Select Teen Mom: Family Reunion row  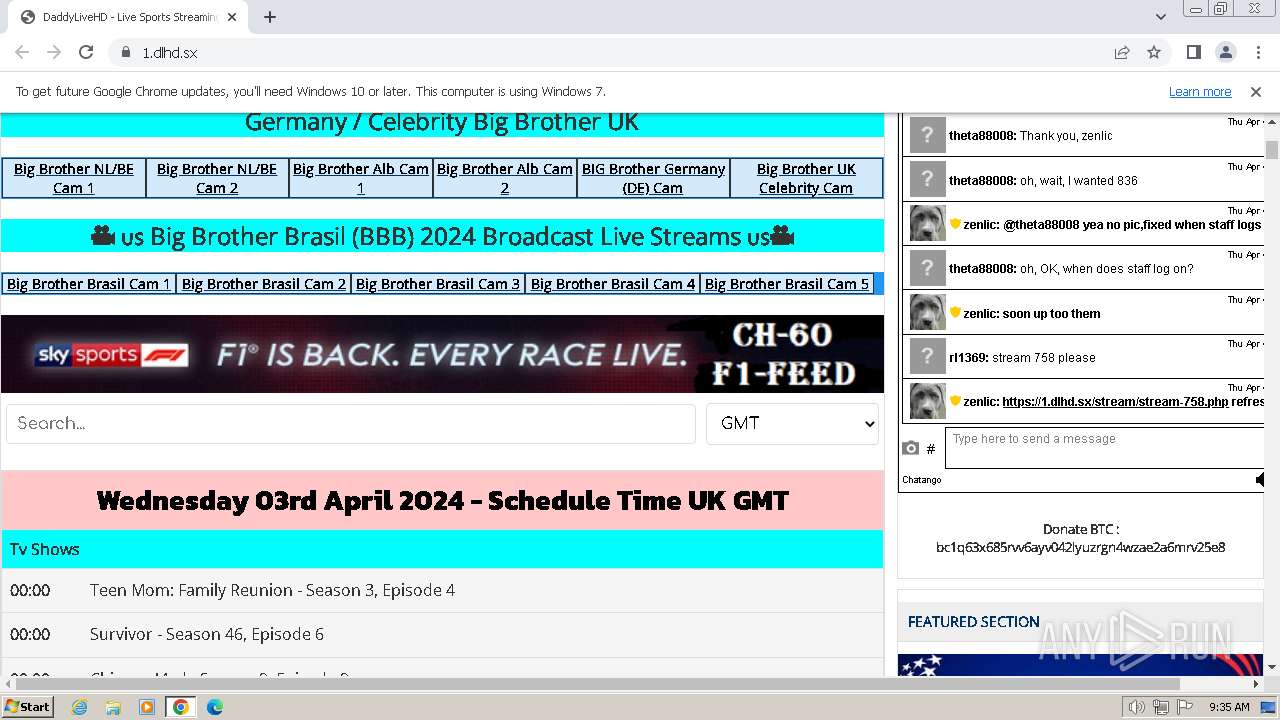[x=442, y=590]
